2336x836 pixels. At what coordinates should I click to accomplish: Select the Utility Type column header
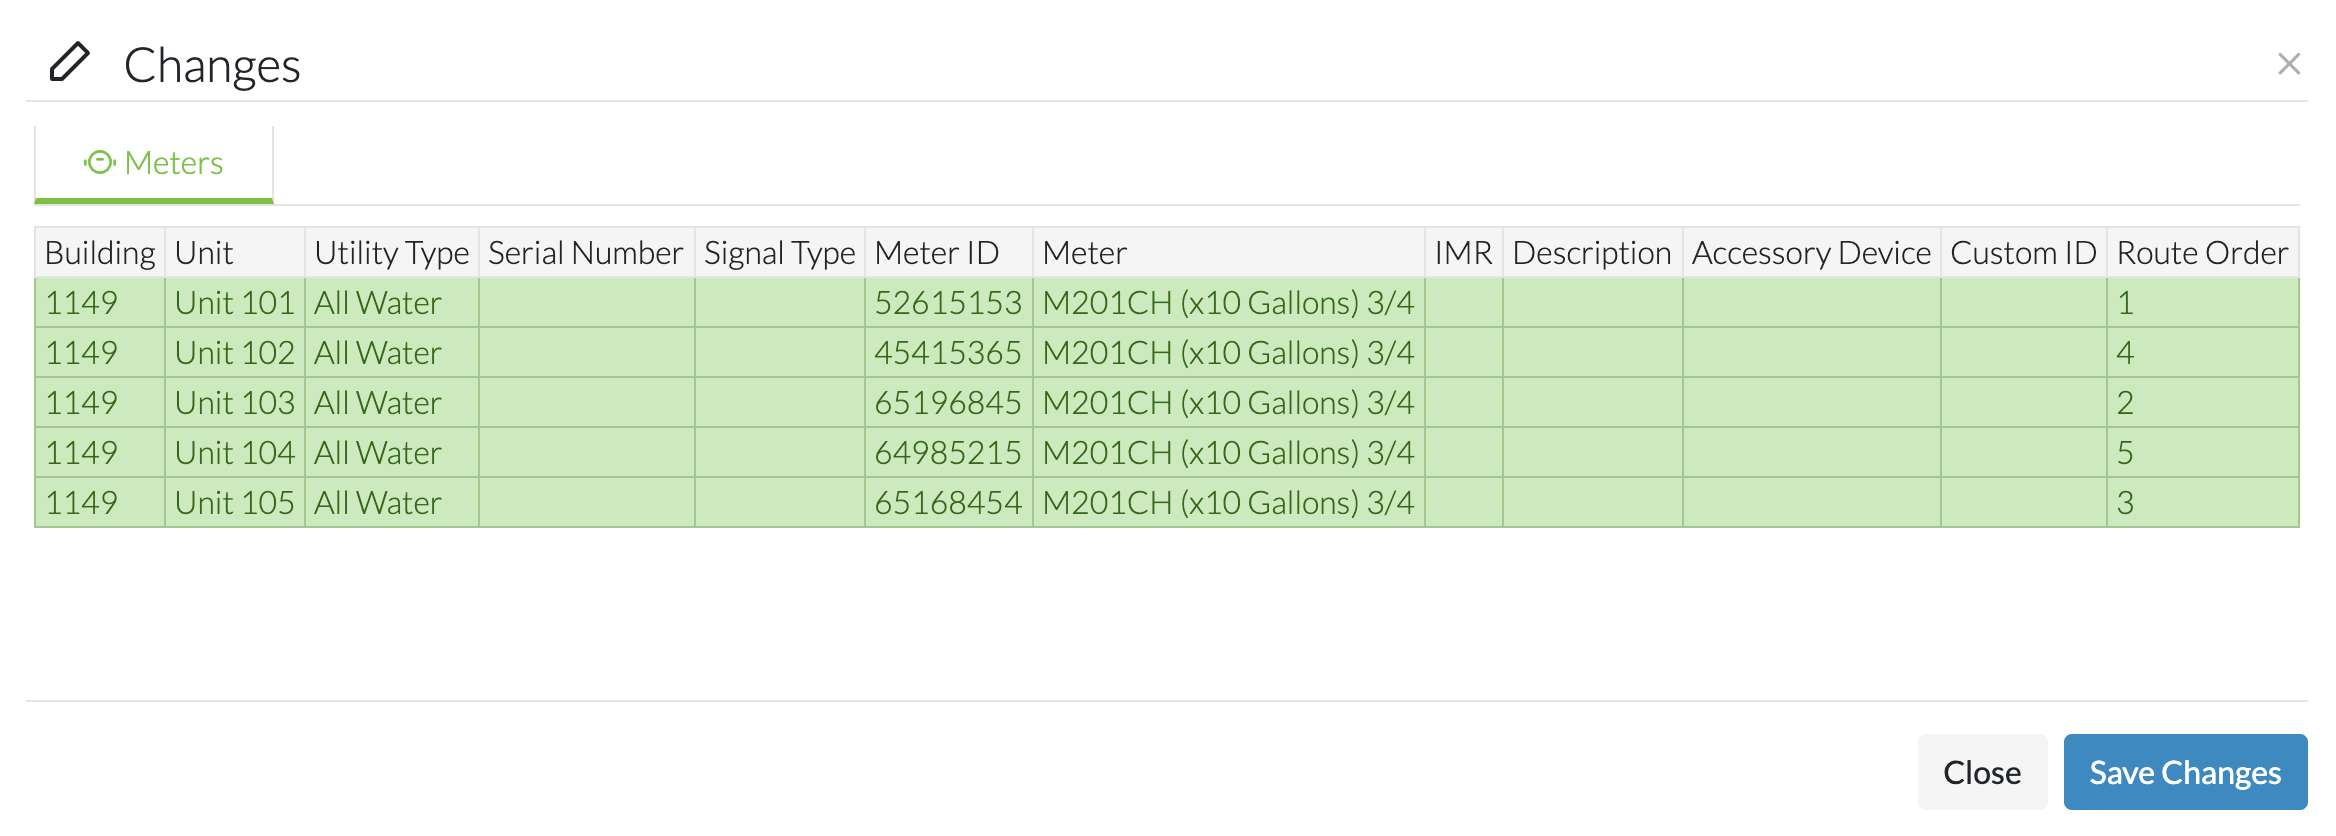tap(391, 252)
